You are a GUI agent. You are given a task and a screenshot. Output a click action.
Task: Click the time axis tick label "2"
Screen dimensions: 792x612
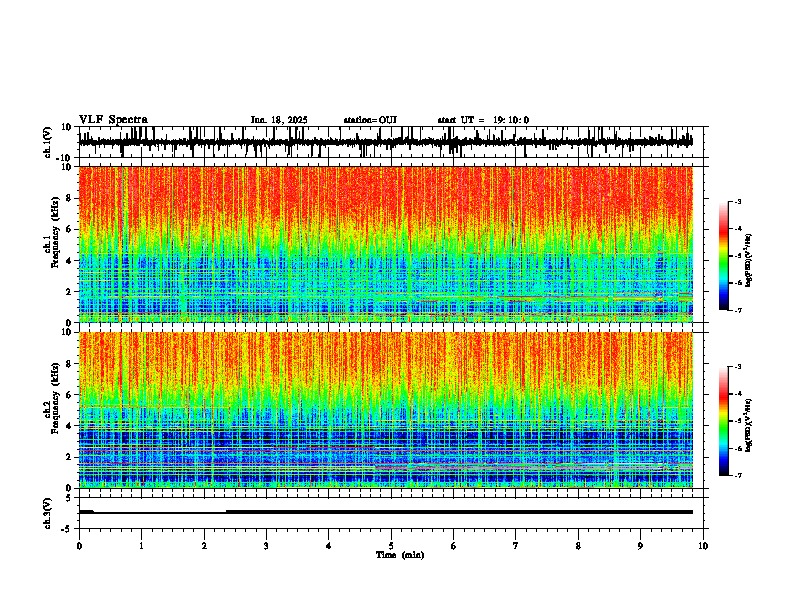point(204,546)
